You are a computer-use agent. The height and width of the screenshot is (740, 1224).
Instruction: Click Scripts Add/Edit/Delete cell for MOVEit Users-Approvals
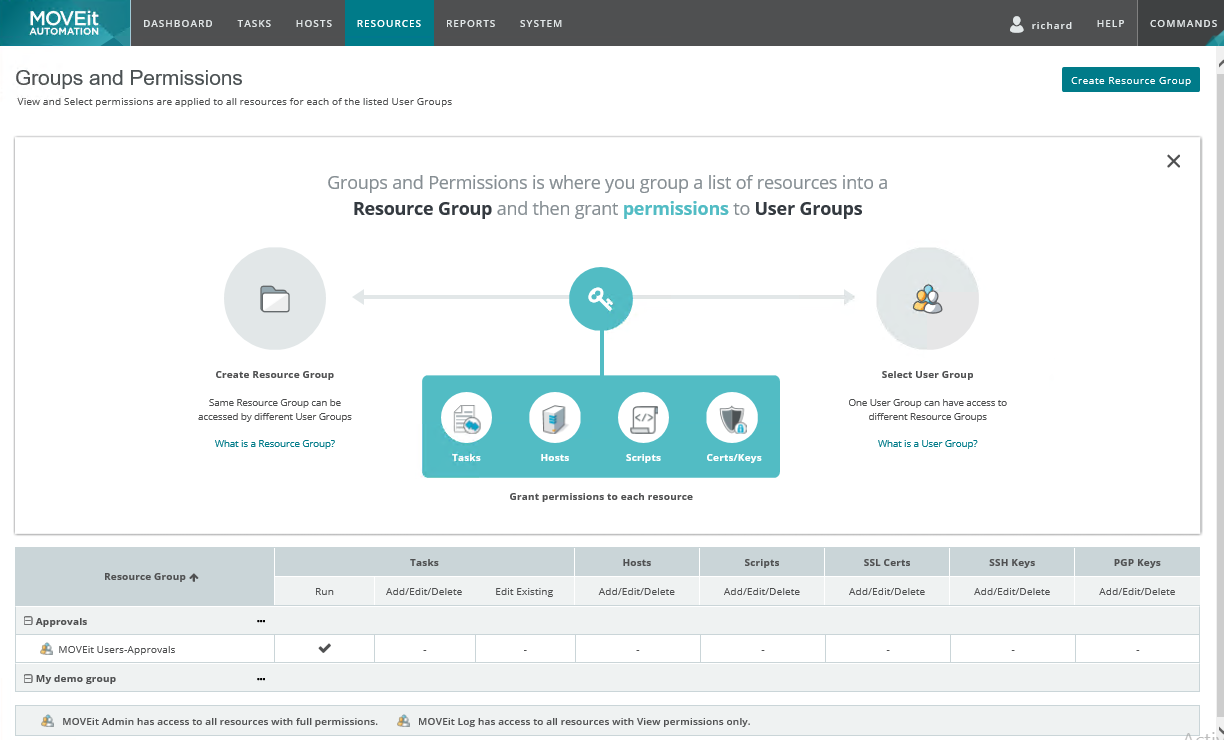pos(762,649)
